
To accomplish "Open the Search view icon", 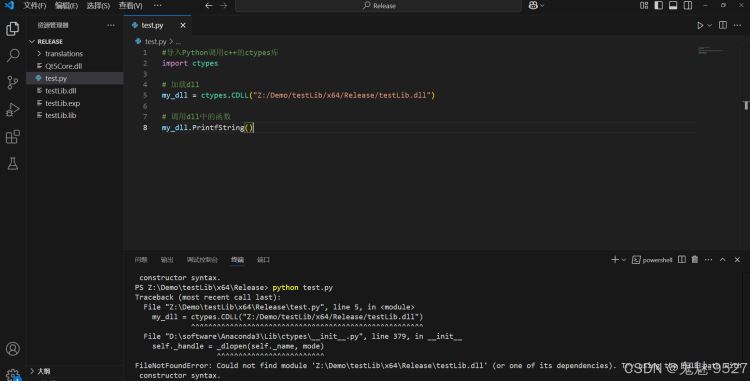I will [13, 55].
